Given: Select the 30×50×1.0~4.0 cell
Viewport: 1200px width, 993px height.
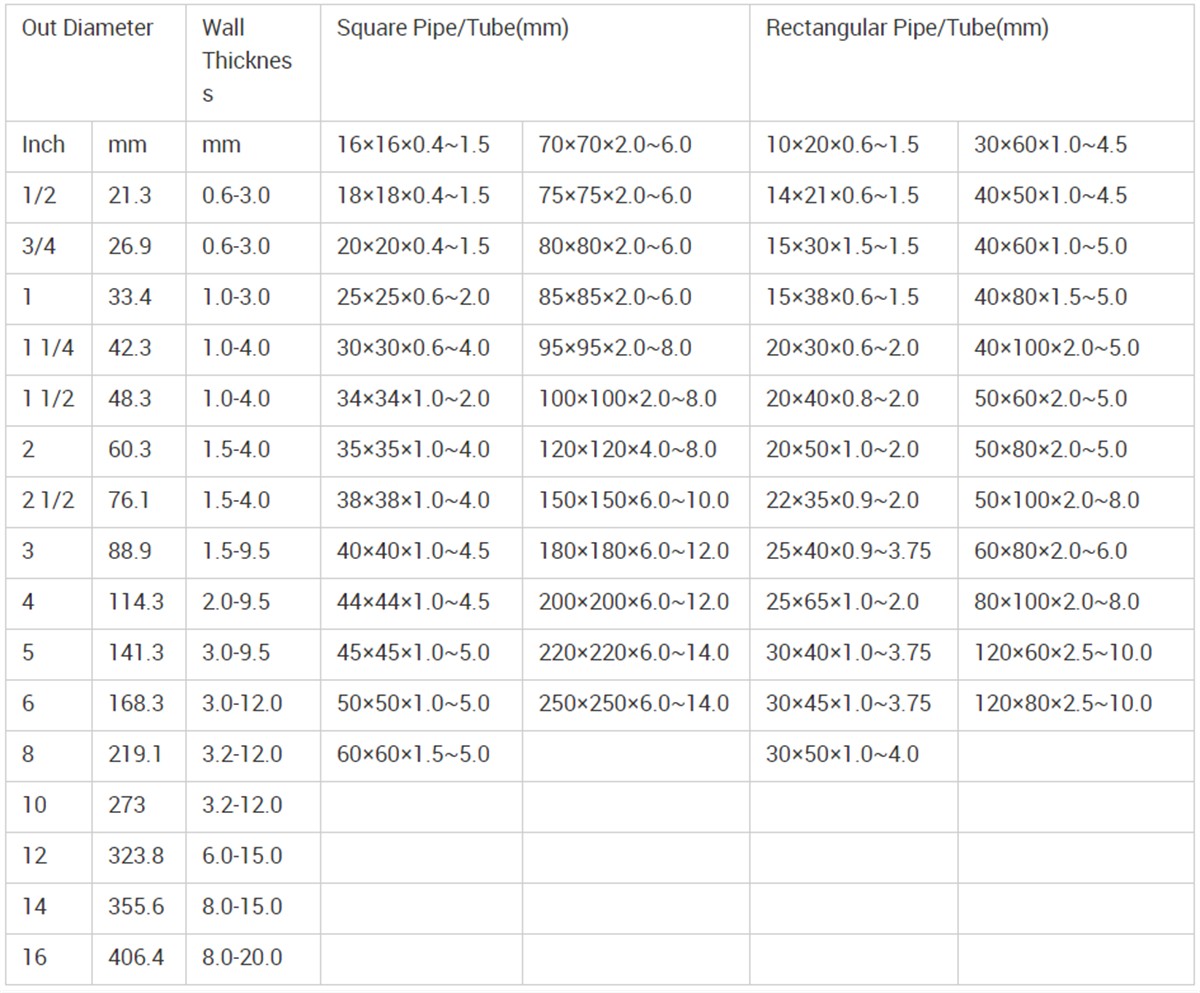Looking at the screenshot, I should click(842, 754).
